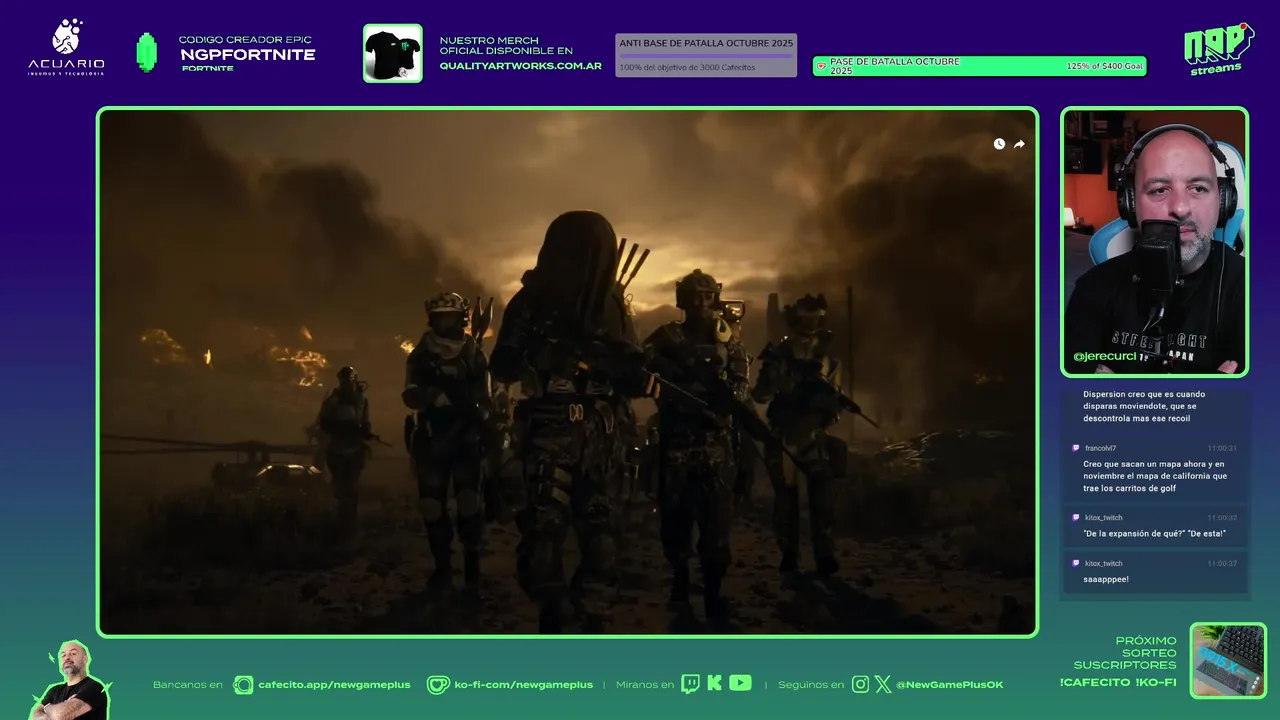Click the 'Bancanos en' footer label
Image resolution: width=1280 pixels, height=720 pixels.
pyautogui.click(x=188, y=685)
